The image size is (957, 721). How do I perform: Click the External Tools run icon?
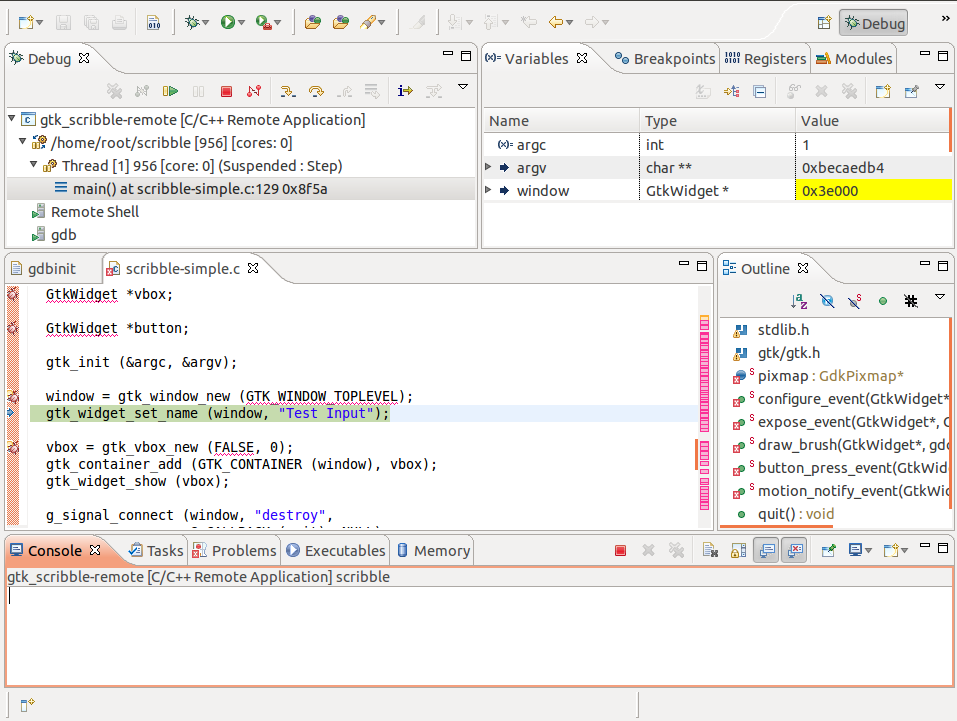click(x=264, y=23)
